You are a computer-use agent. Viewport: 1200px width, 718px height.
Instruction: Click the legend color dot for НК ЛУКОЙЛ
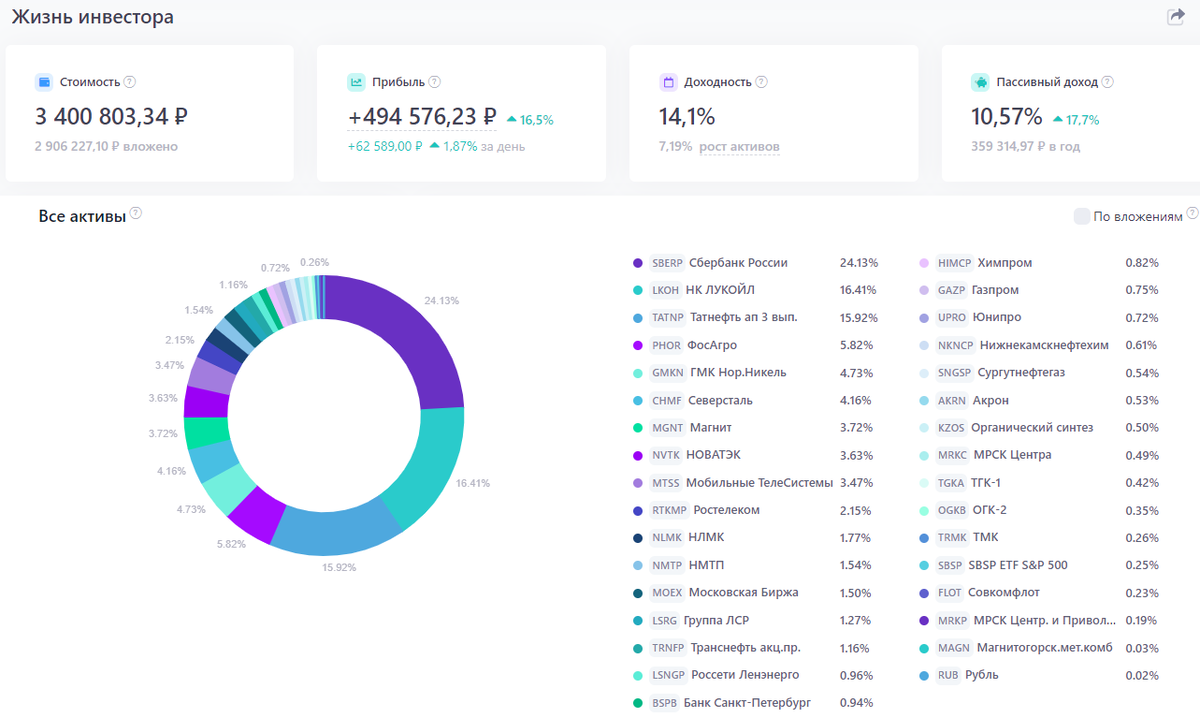pos(638,290)
